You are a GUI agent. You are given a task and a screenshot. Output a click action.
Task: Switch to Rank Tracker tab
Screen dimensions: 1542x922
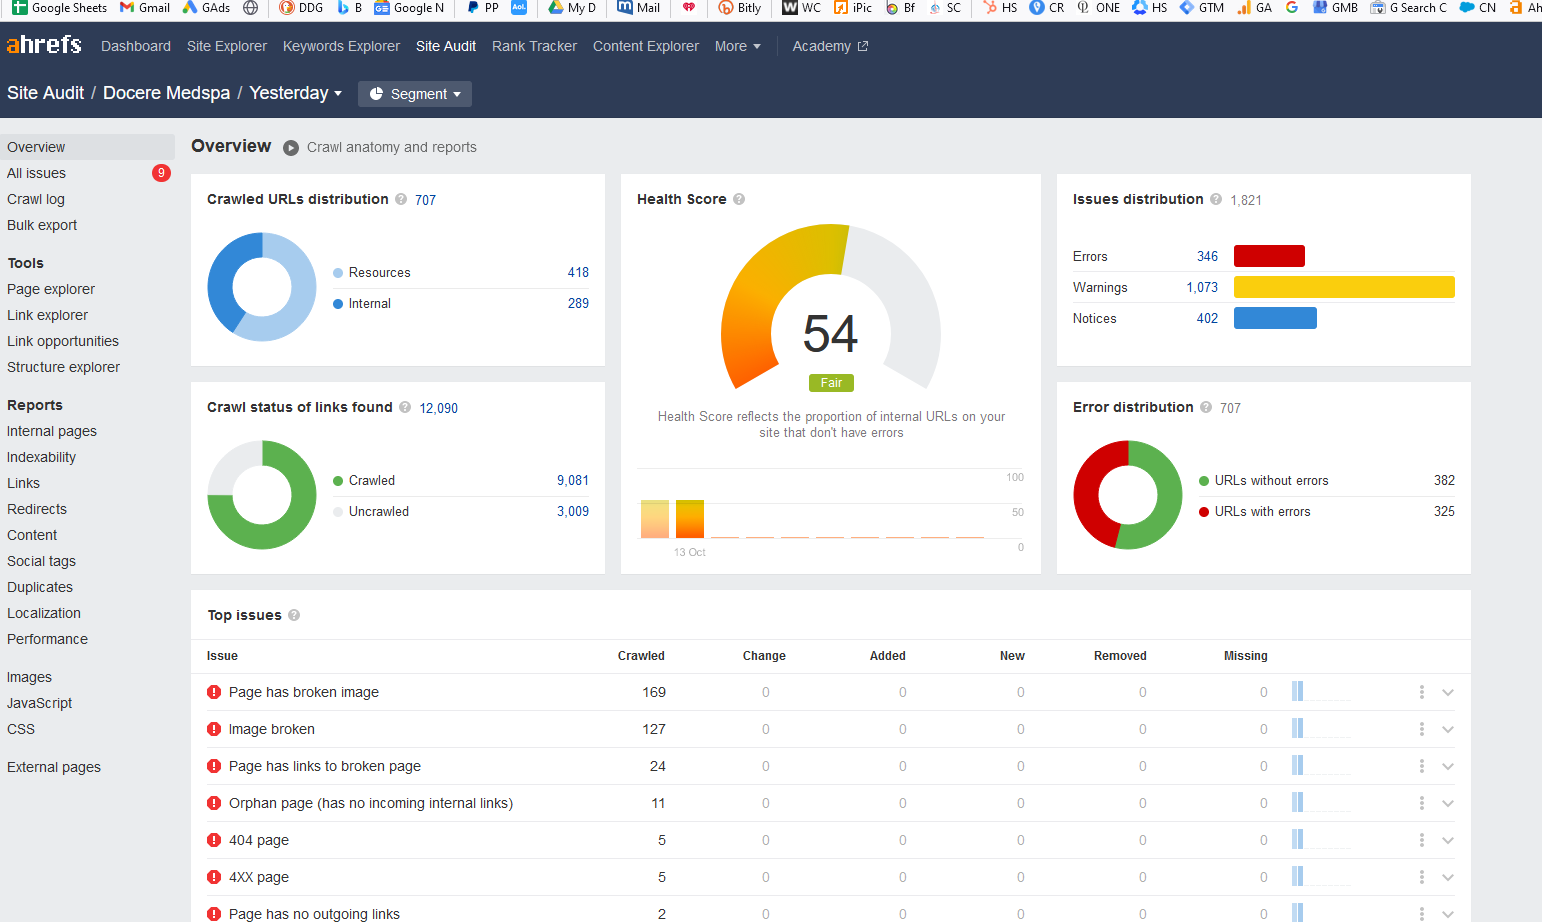tap(534, 46)
